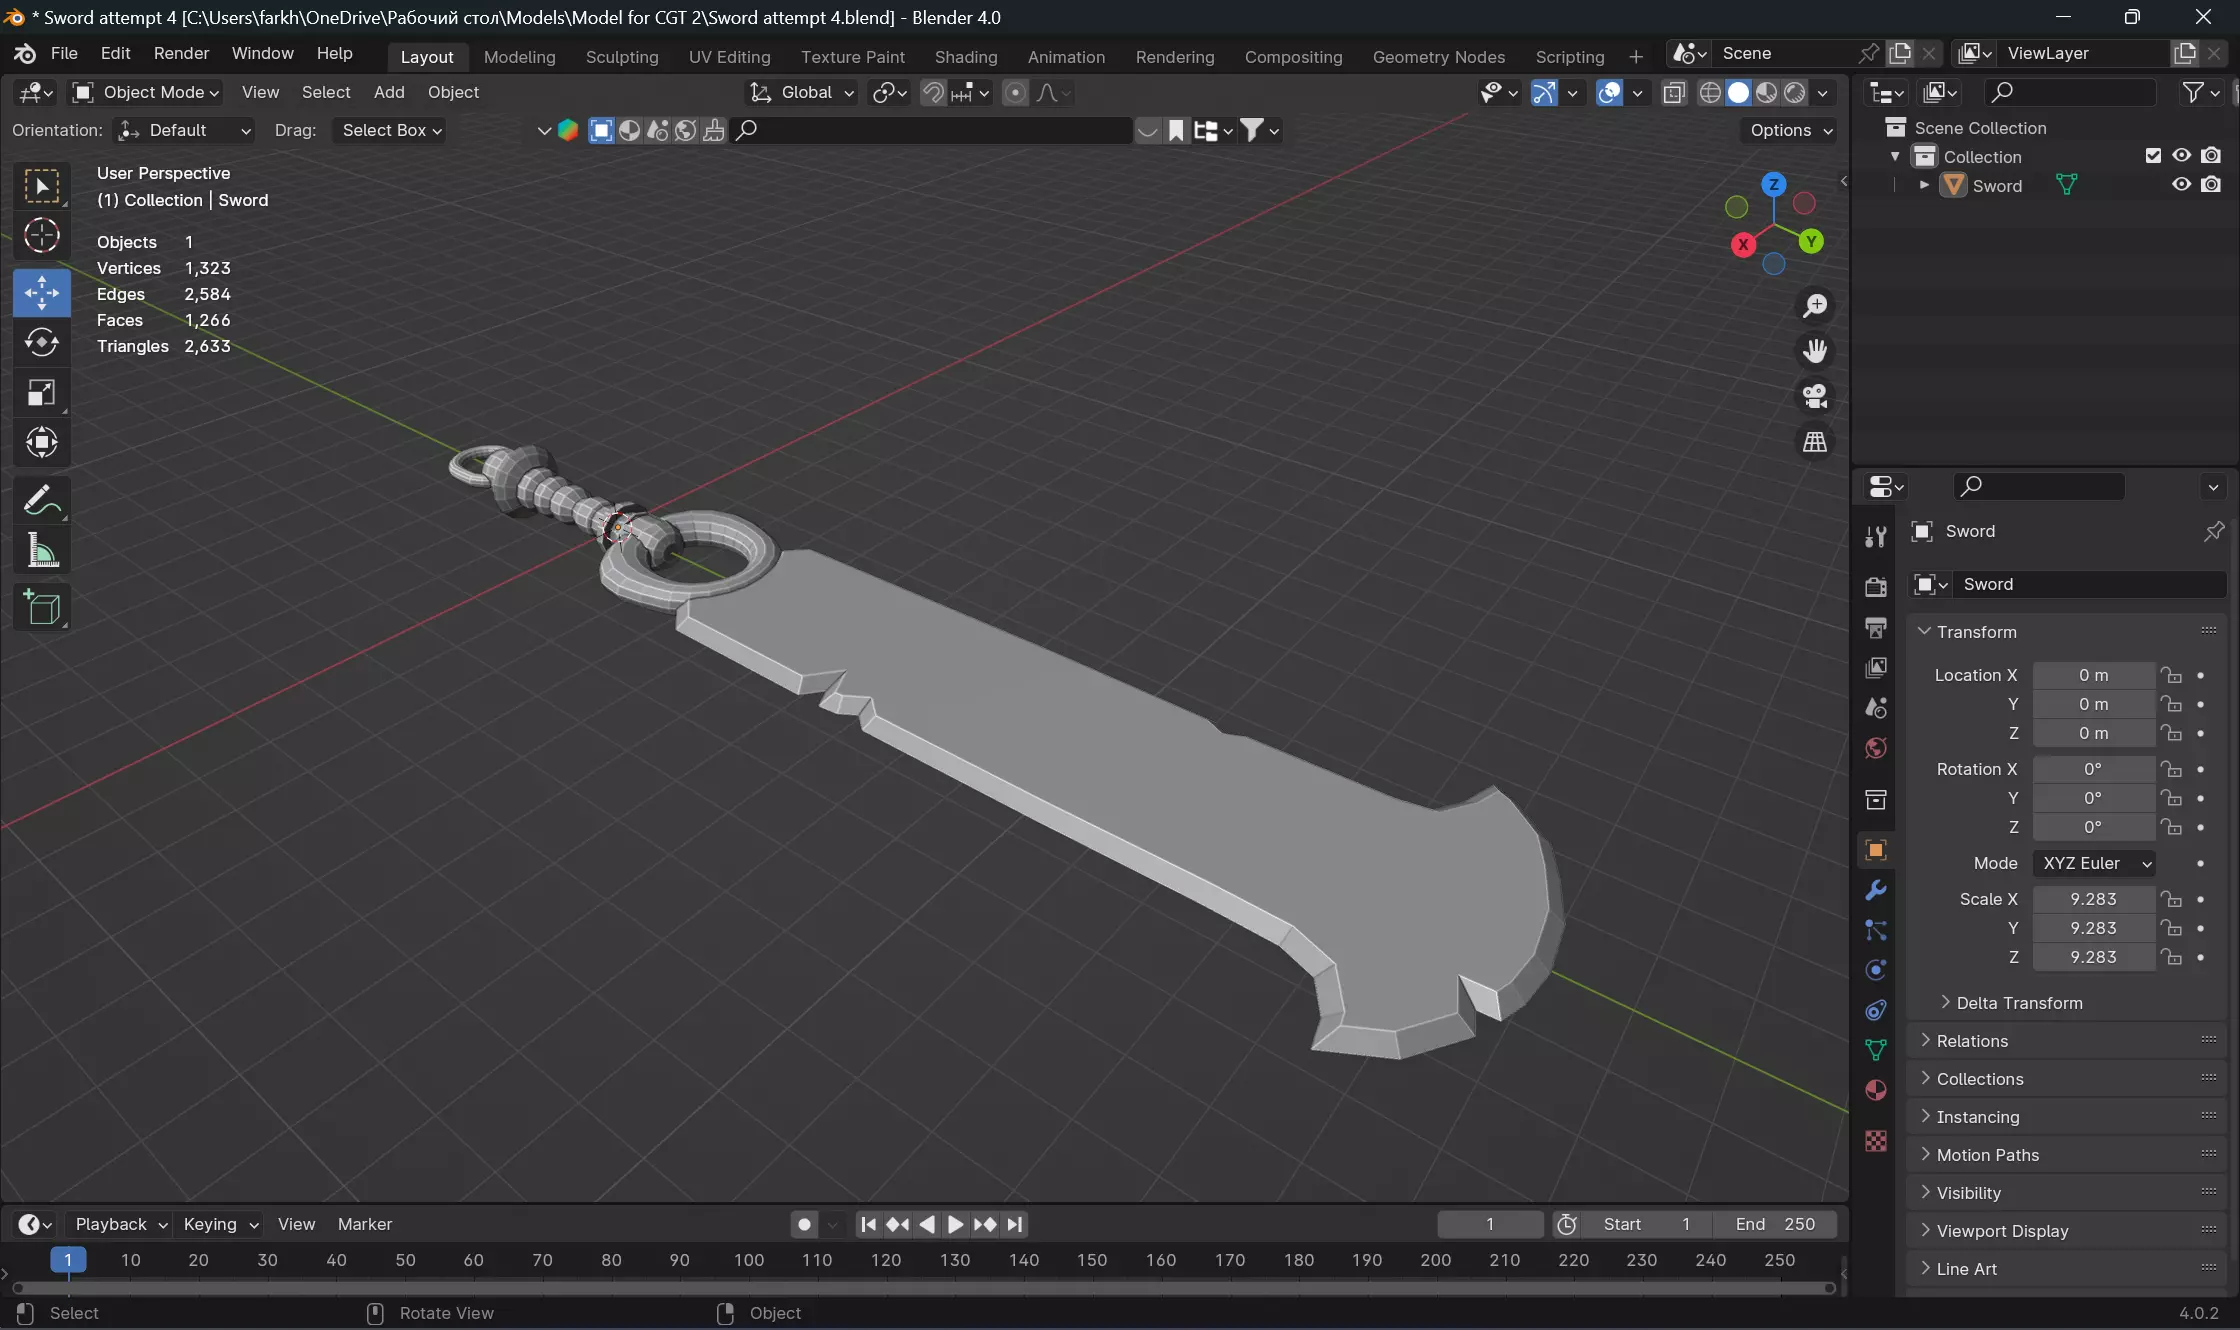Open the viewport Add menu

pyautogui.click(x=389, y=93)
